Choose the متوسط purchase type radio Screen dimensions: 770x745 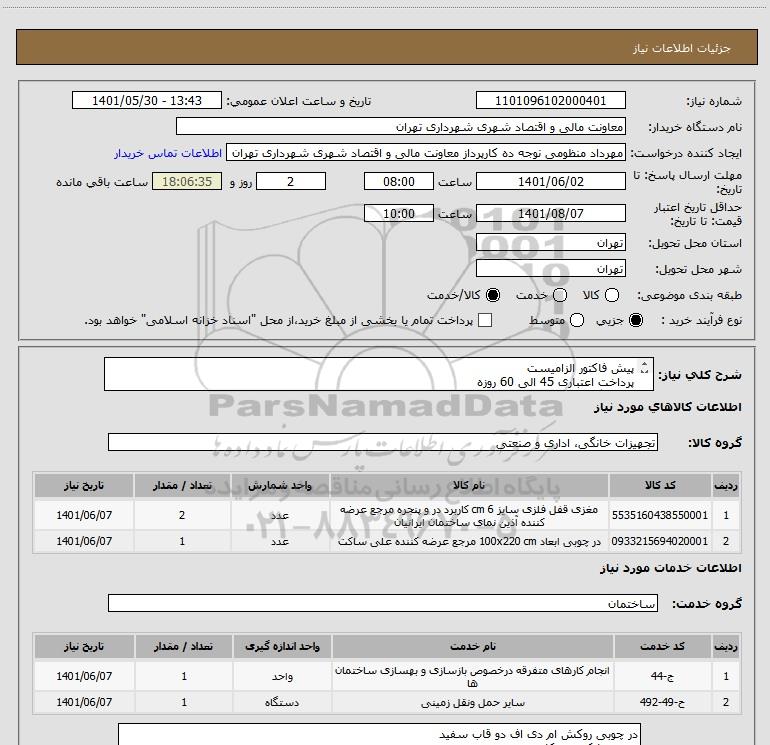click(577, 320)
